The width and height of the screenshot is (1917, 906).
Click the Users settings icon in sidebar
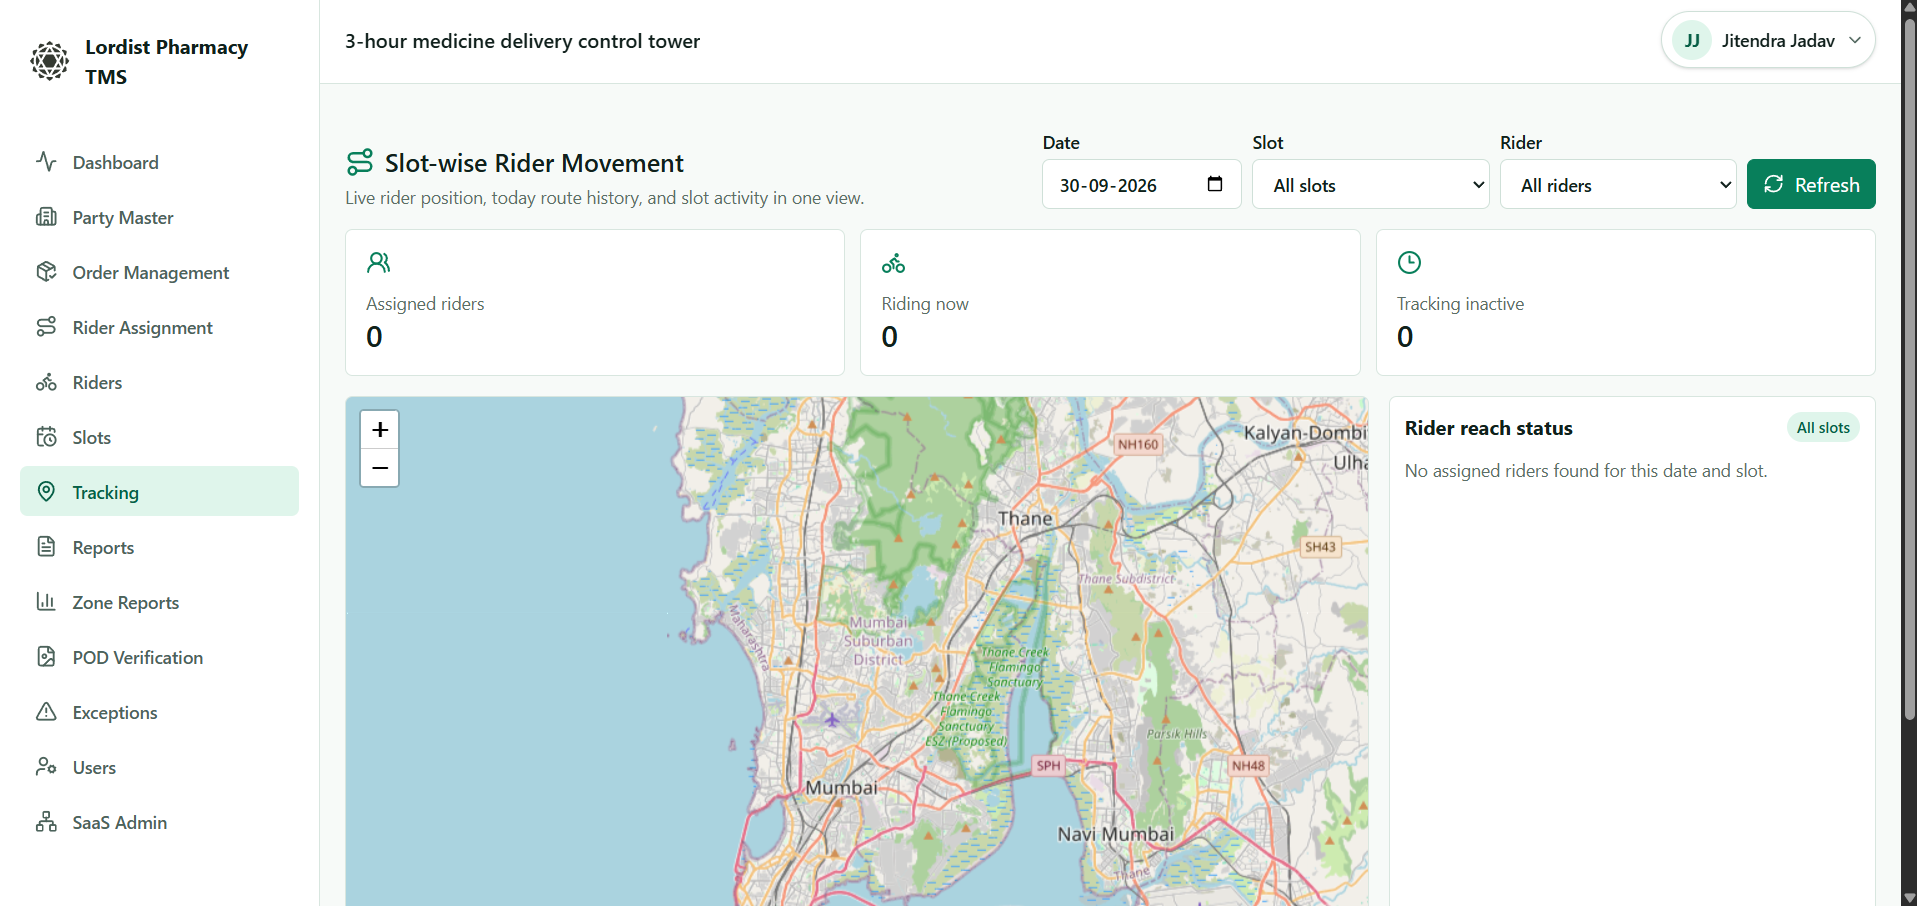pyautogui.click(x=46, y=766)
